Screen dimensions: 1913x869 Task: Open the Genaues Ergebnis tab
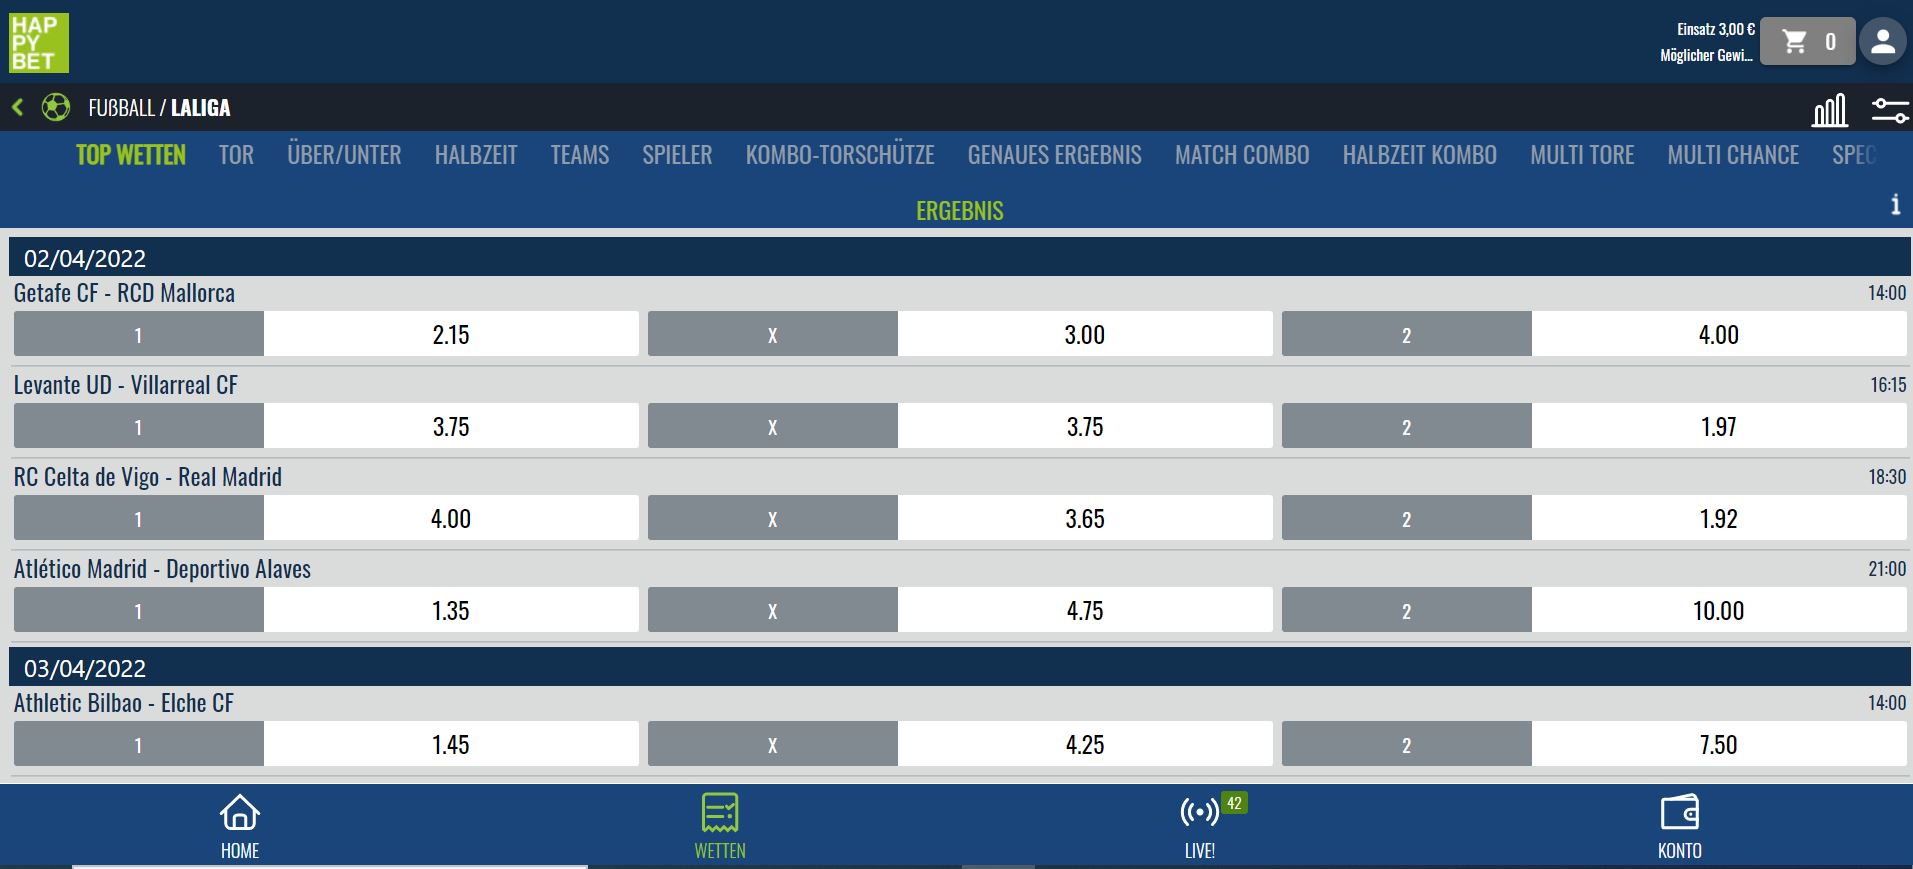[1054, 155]
